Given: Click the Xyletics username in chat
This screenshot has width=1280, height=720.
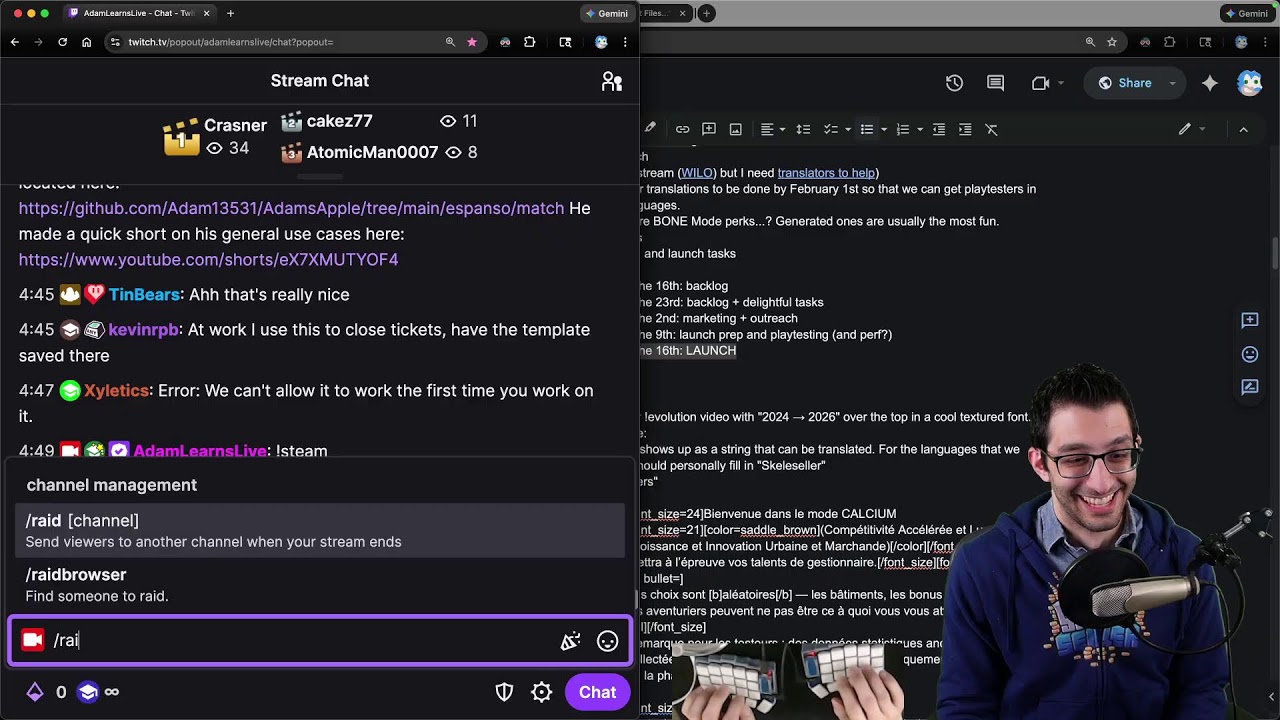Looking at the screenshot, I should (116, 391).
